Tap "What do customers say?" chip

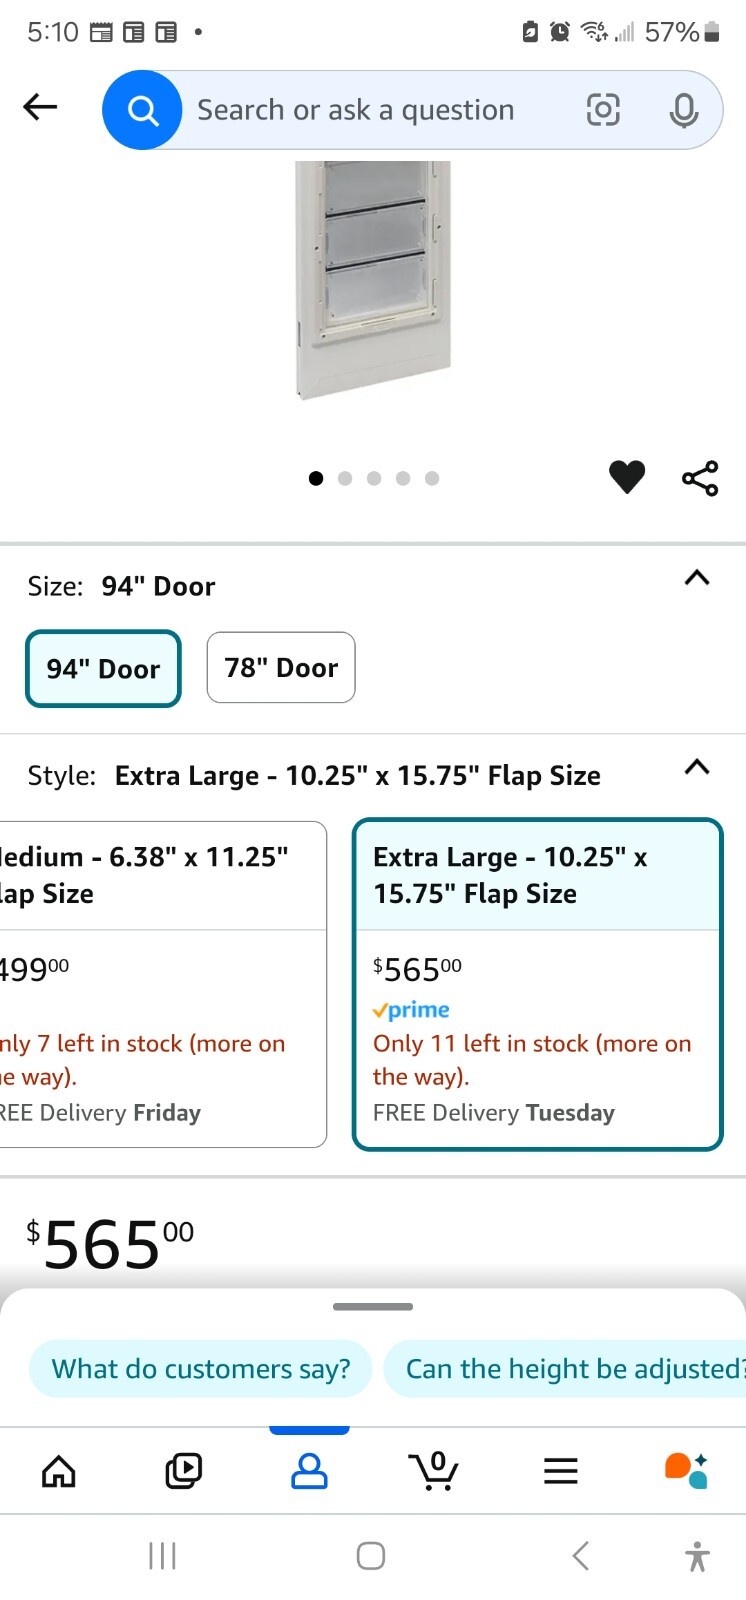click(201, 1368)
